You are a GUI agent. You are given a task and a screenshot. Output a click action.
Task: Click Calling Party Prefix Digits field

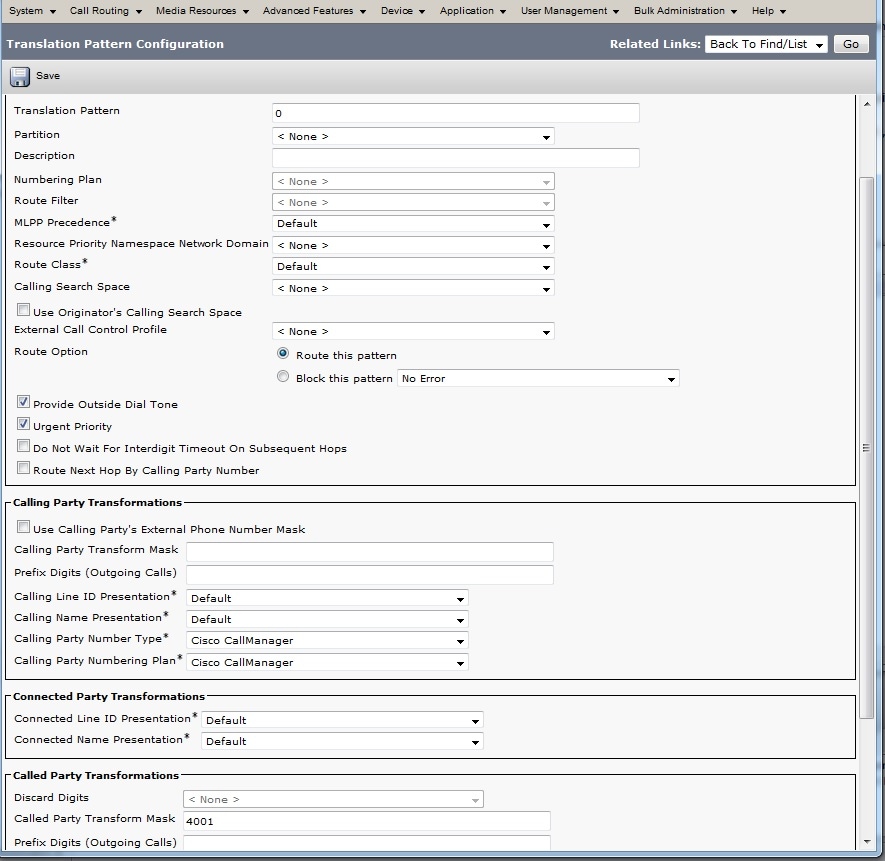(x=370, y=575)
